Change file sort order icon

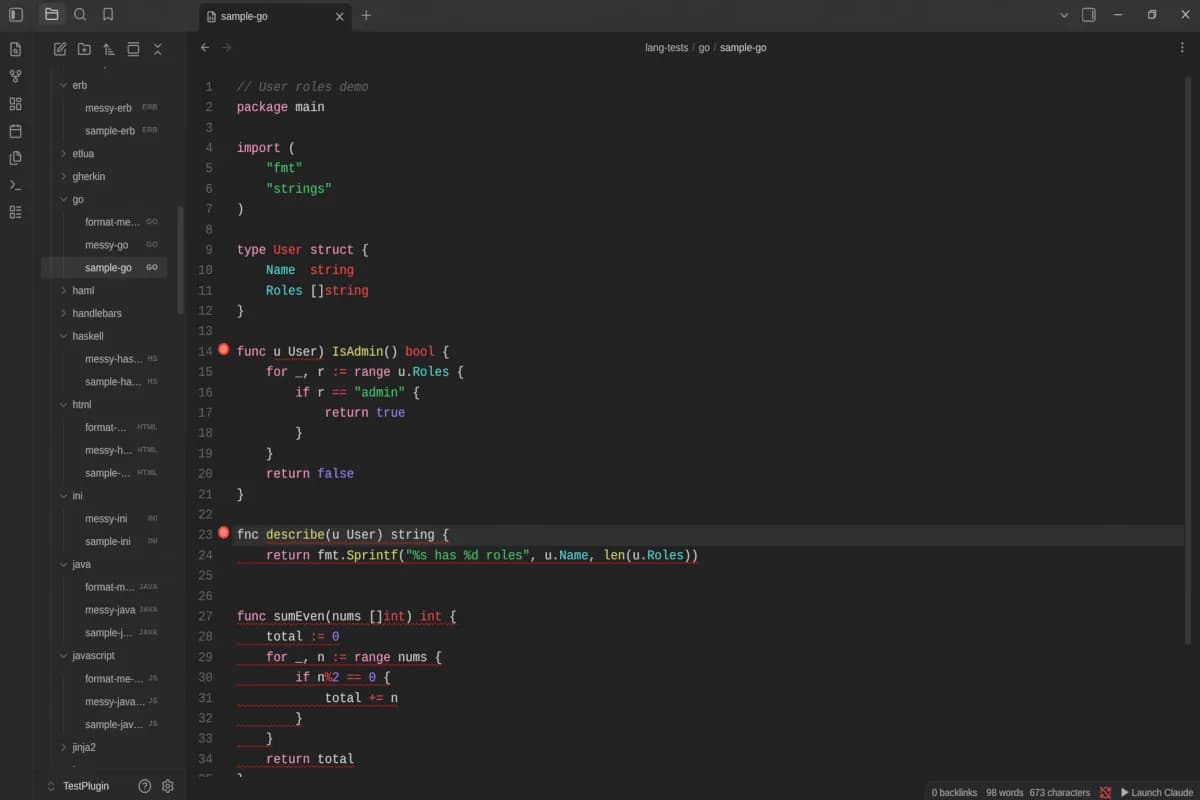(x=109, y=49)
